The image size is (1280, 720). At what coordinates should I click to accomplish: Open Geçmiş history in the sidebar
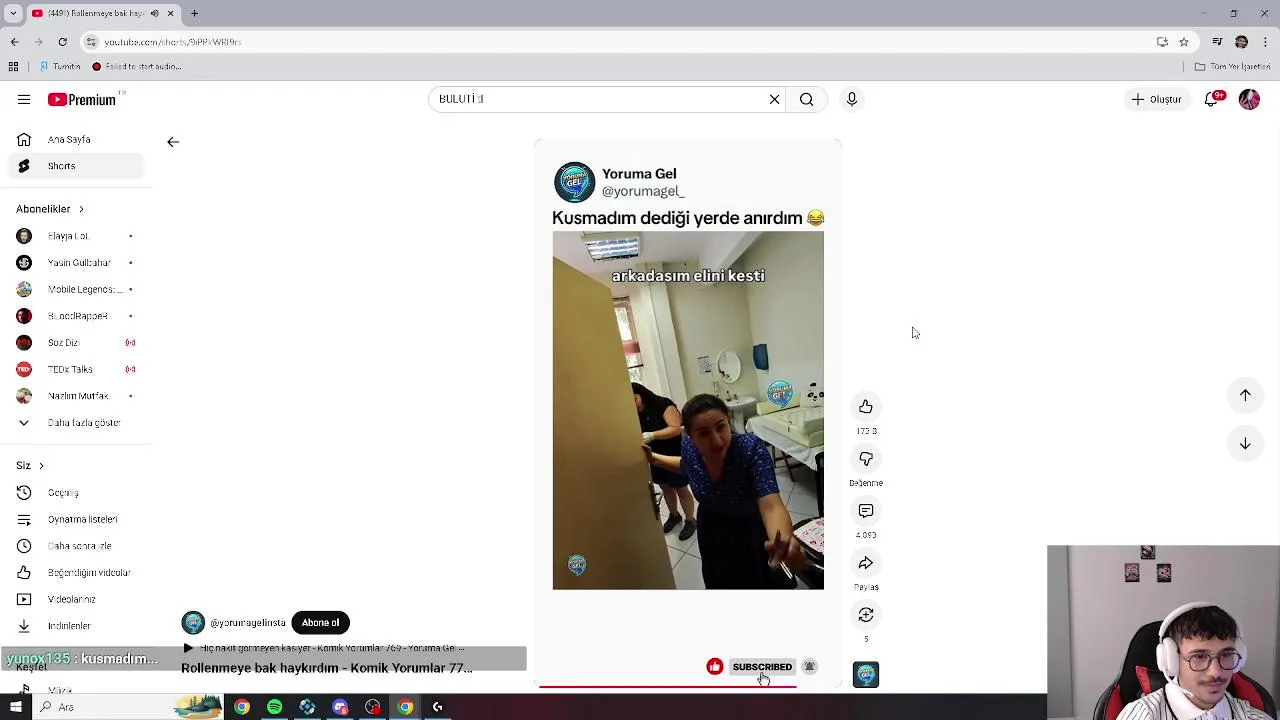[x=76, y=493]
